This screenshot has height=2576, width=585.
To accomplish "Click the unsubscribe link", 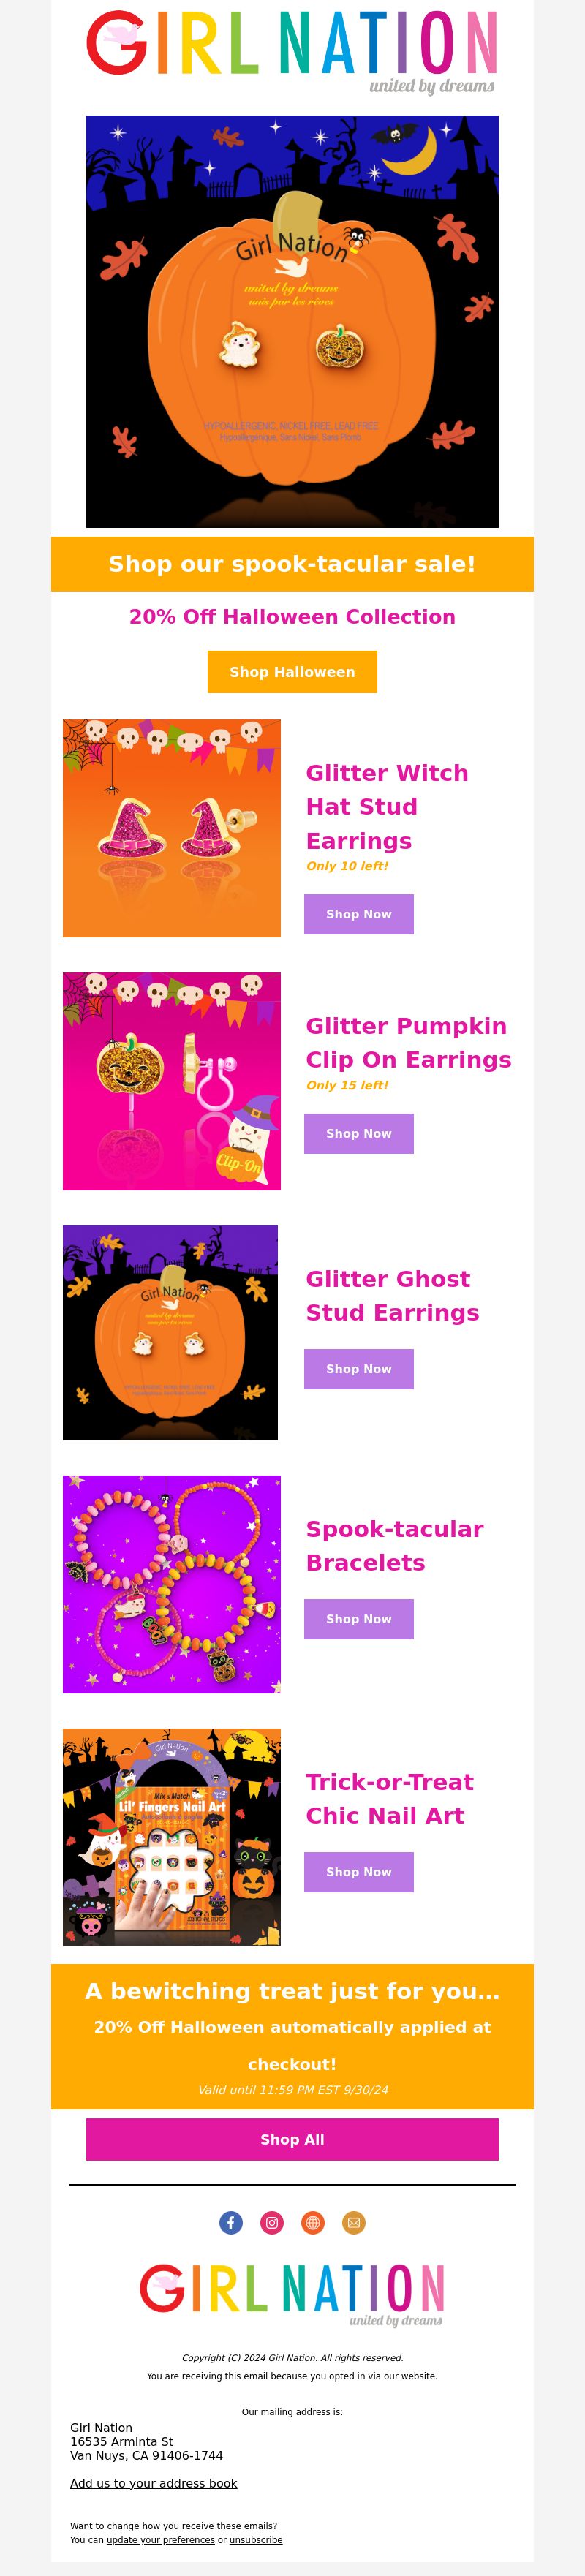I will [x=256, y=2539].
